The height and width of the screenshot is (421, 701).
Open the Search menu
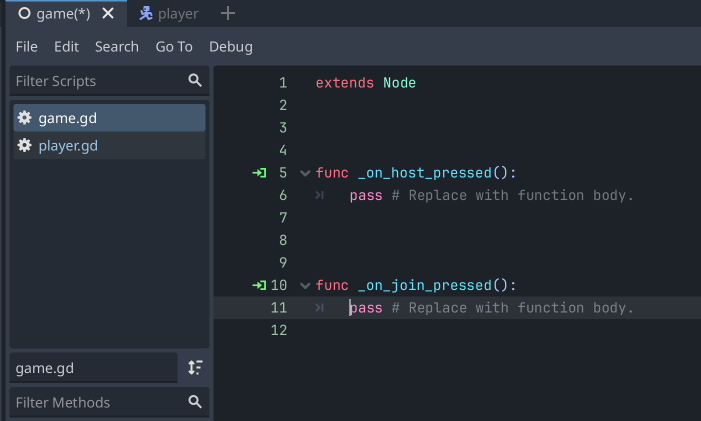pos(117,47)
